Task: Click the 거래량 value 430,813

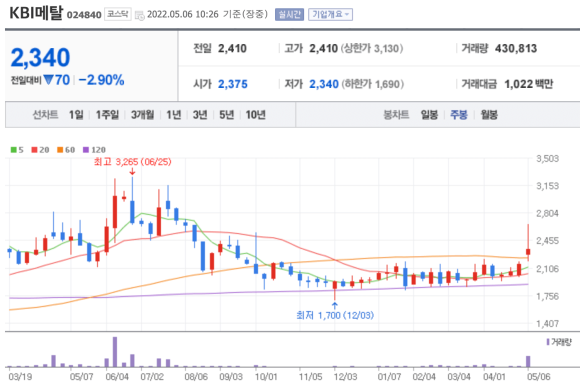Action: coord(516,48)
